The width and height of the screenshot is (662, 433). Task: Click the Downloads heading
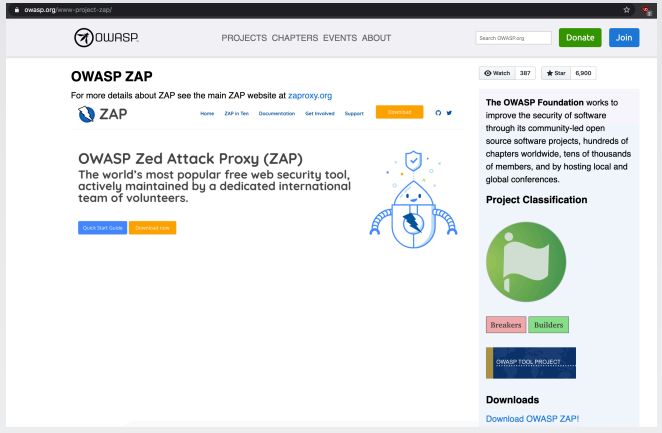pos(512,400)
